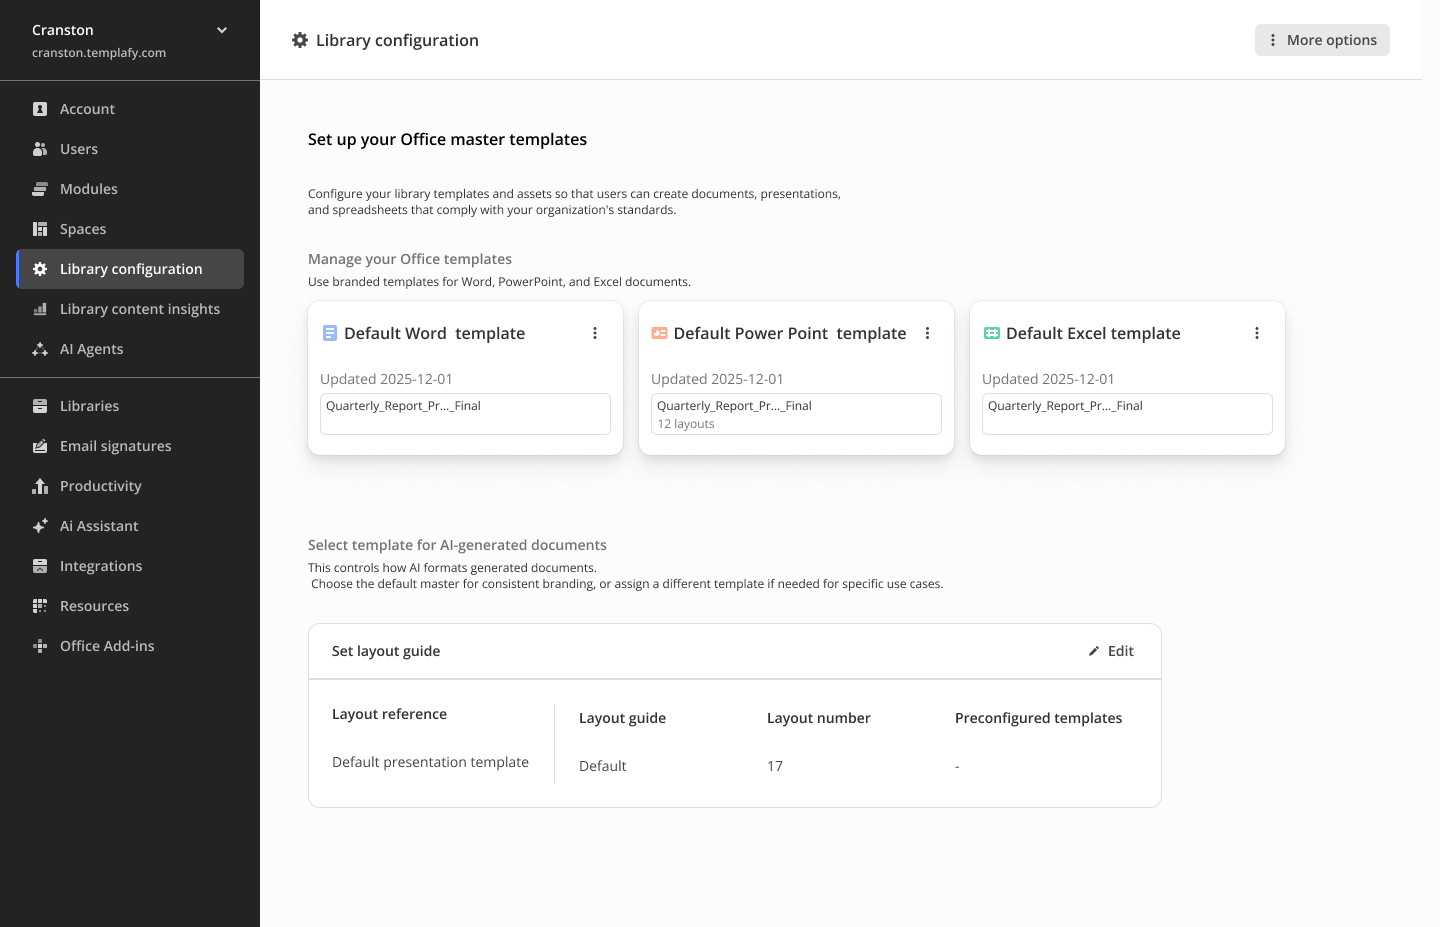
Task: Click the Productivity icon
Action: (40, 486)
